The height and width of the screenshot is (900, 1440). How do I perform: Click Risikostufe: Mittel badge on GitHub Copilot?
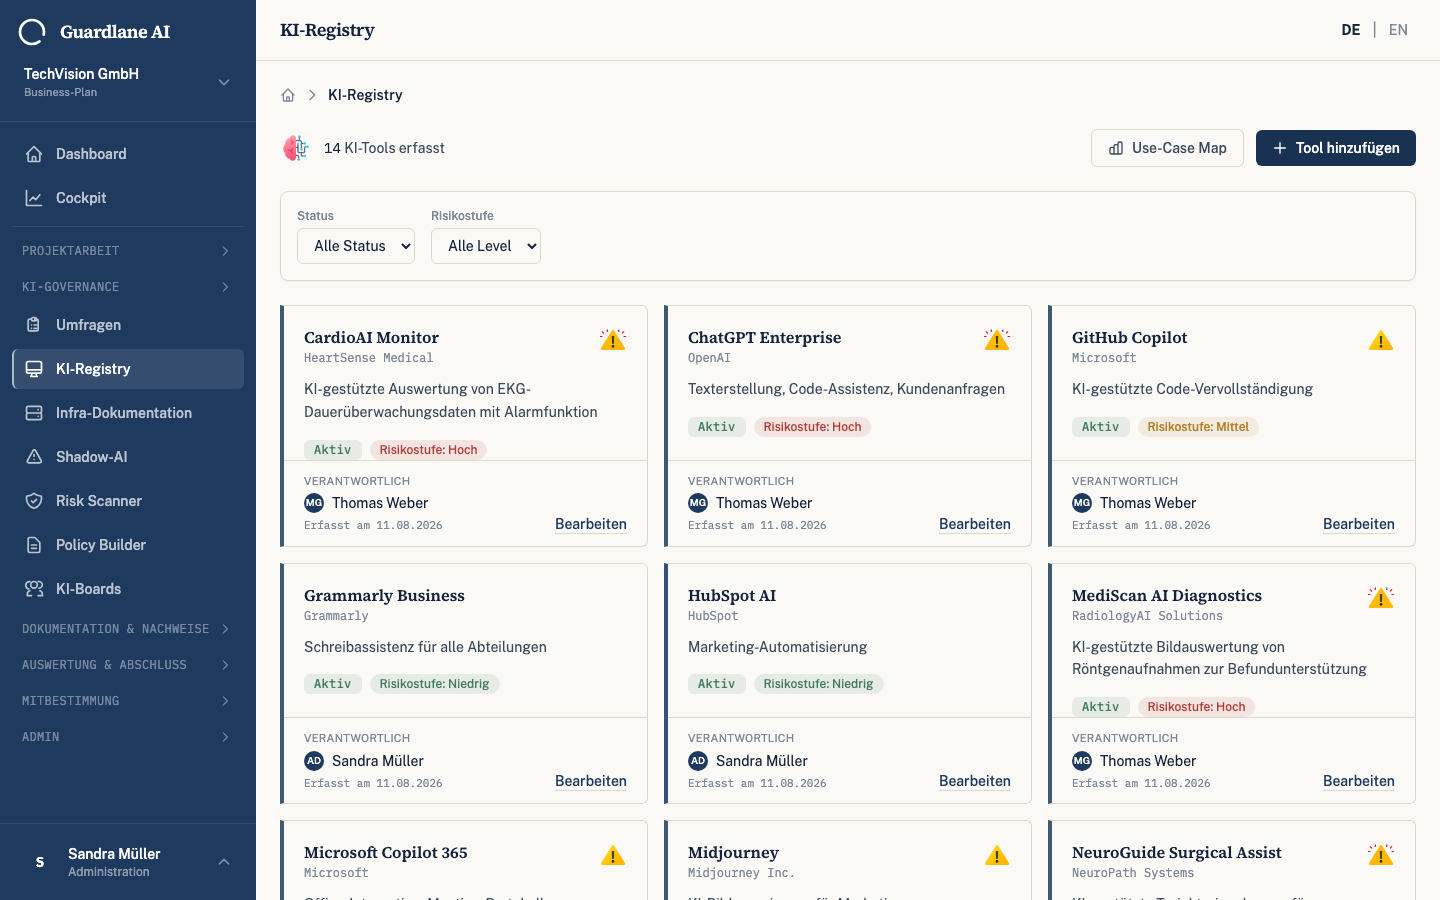(x=1198, y=427)
